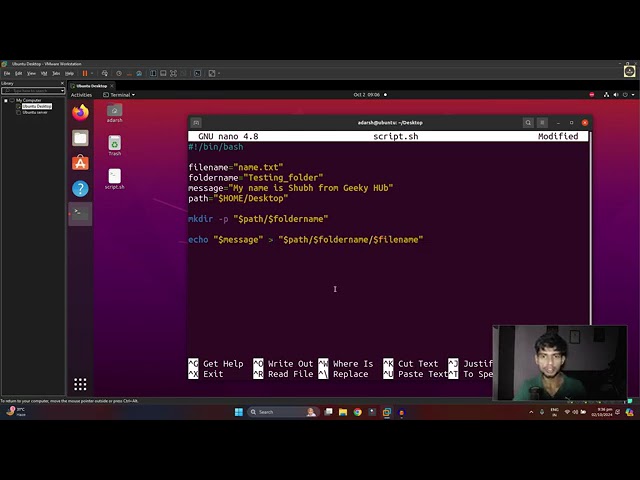Send Ctrl+Alt+Del to the virtual machine
The width and height of the screenshot is (640, 480).
point(105,73)
